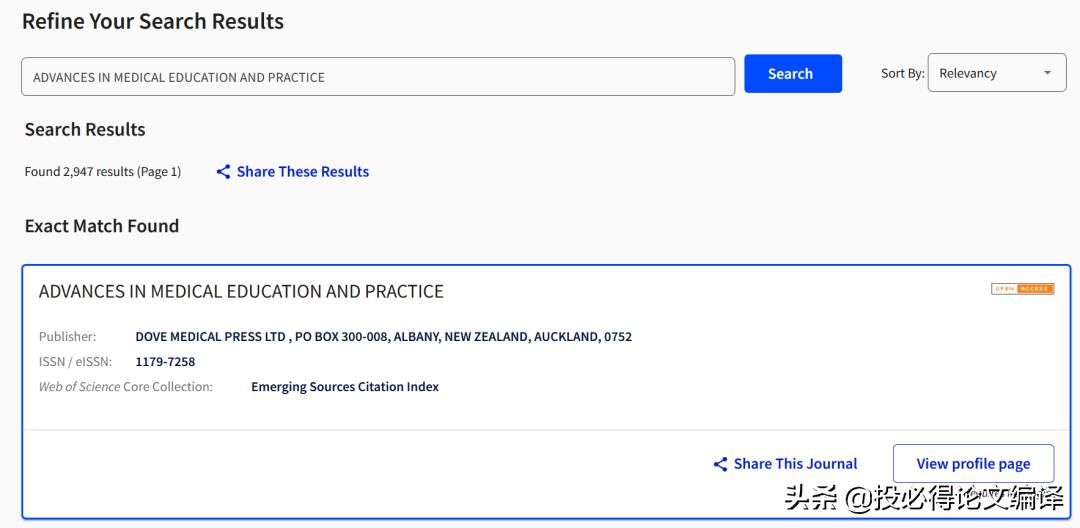This screenshot has height=528, width=1080.
Task: Click the ISSN number 1179-7258
Action: [165, 362]
